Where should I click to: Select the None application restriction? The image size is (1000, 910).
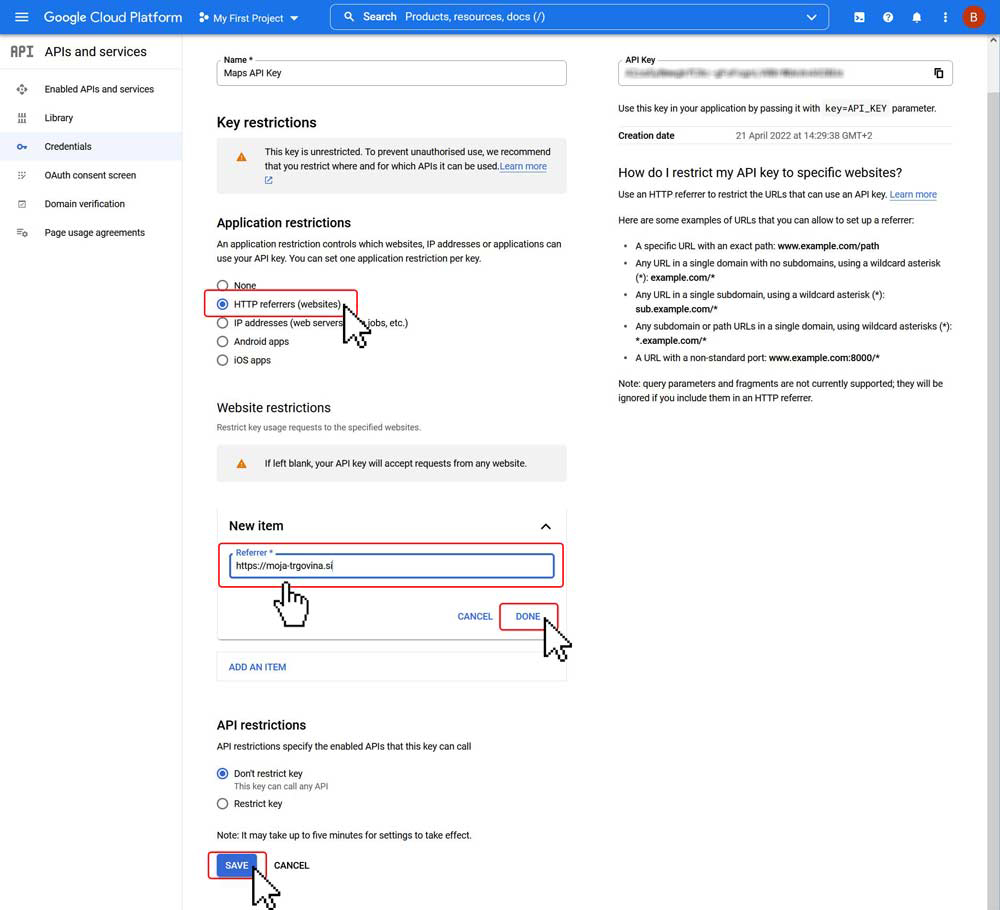coord(223,286)
